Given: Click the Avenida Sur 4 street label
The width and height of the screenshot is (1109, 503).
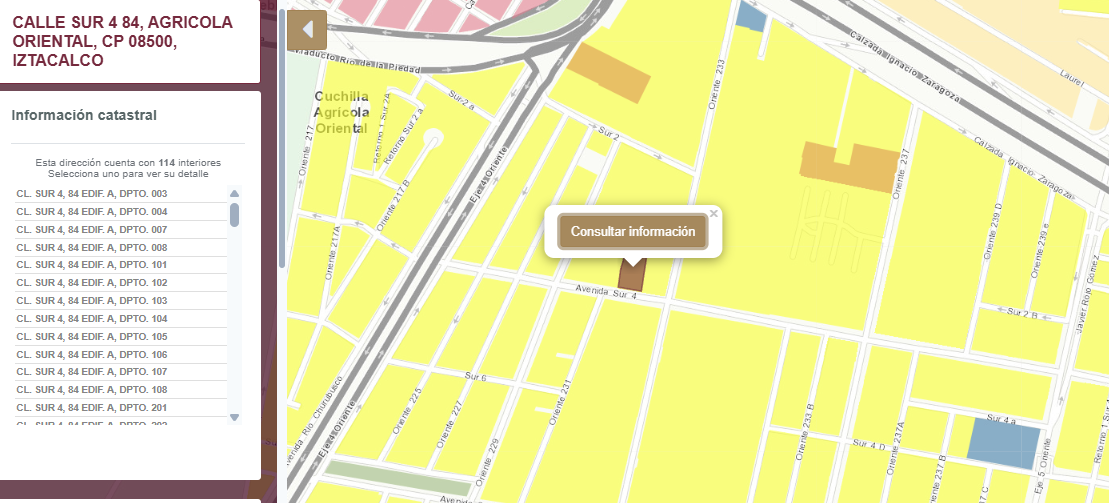Looking at the screenshot, I should 606,293.
